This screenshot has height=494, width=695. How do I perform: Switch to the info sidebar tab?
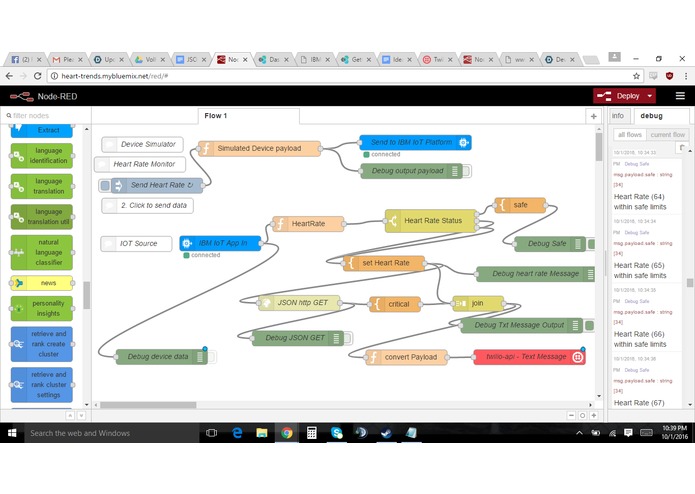point(618,116)
